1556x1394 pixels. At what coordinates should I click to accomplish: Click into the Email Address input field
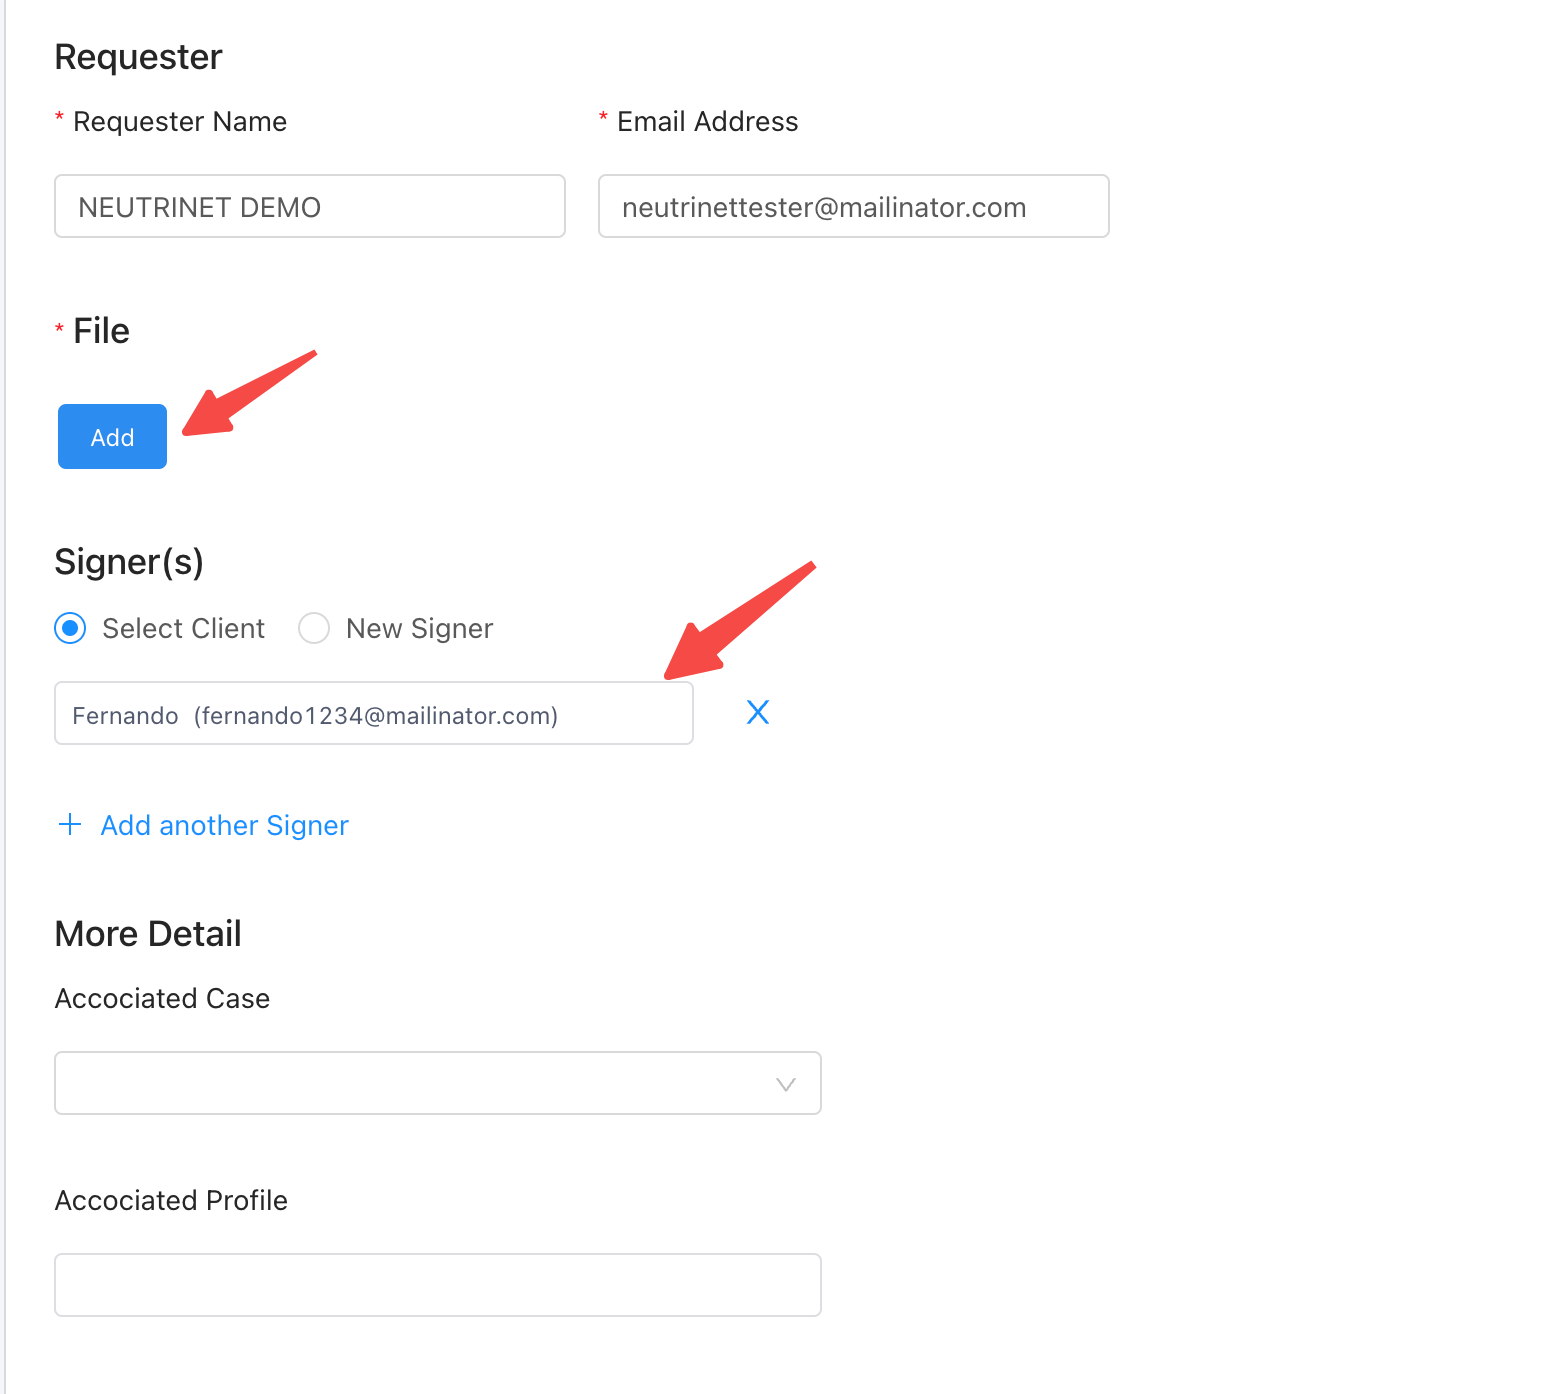coord(853,207)
